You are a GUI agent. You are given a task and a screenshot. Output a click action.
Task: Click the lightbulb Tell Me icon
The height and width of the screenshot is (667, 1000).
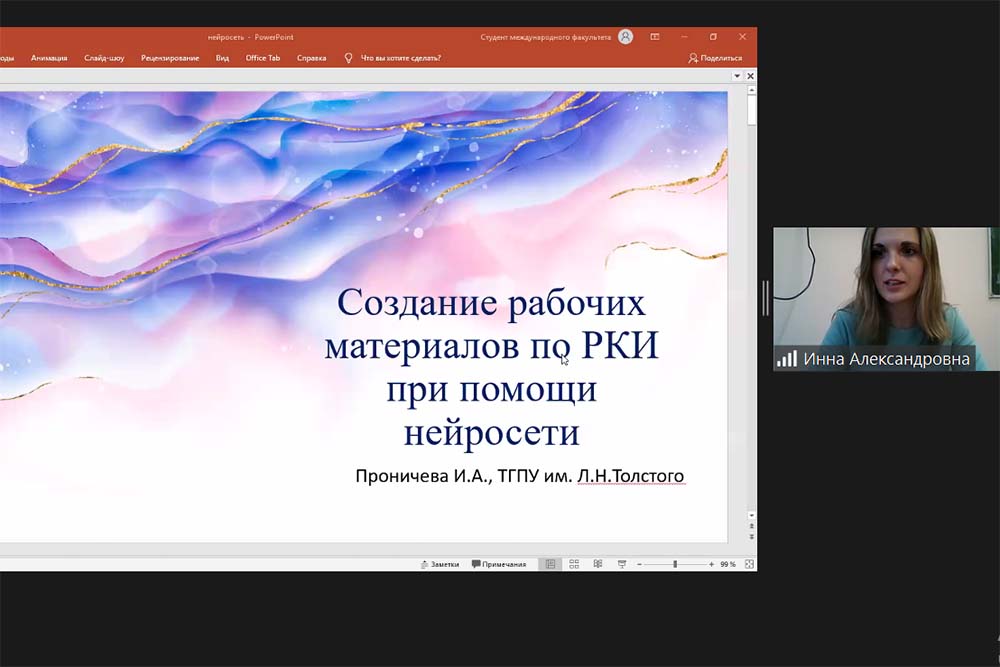(348, 58)
